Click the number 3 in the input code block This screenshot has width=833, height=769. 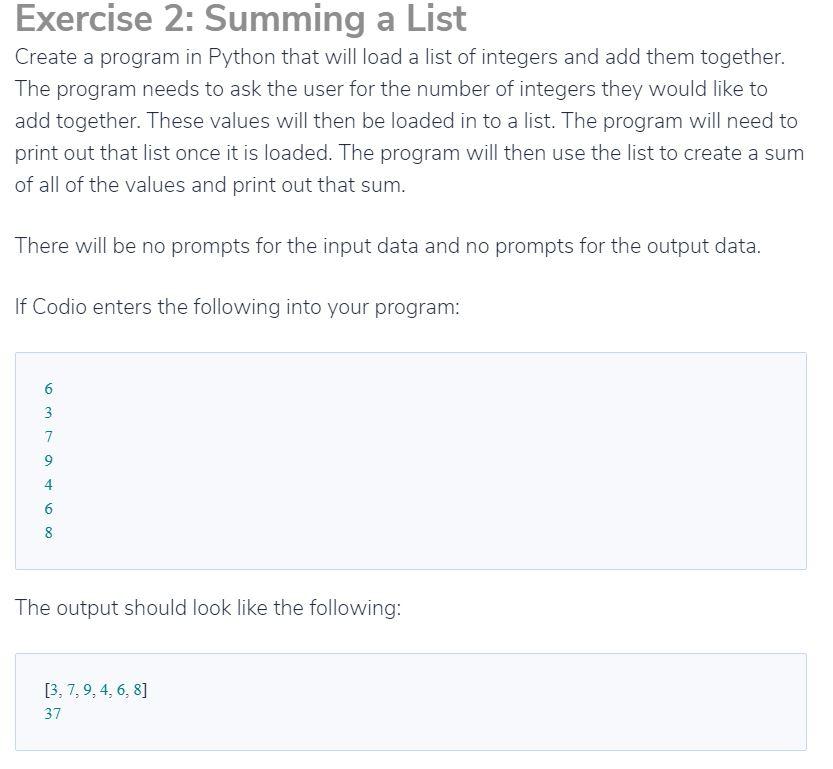[x=48, y=413]
